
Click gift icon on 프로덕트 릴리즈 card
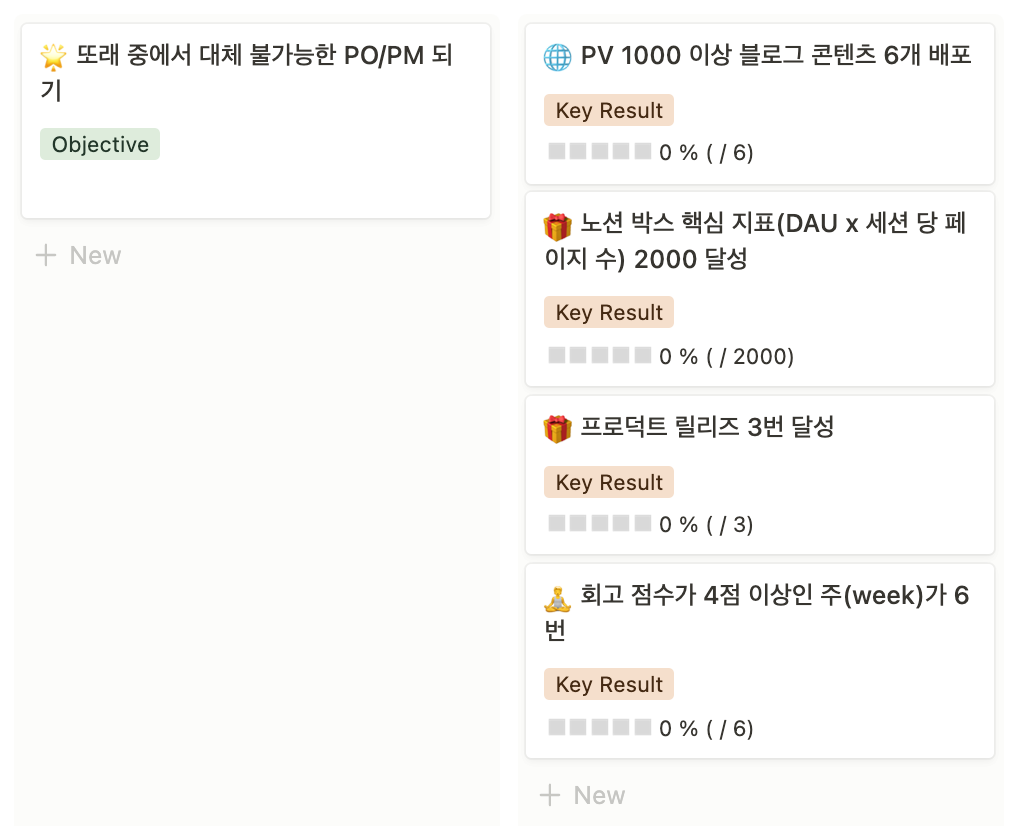coord(557,429)
